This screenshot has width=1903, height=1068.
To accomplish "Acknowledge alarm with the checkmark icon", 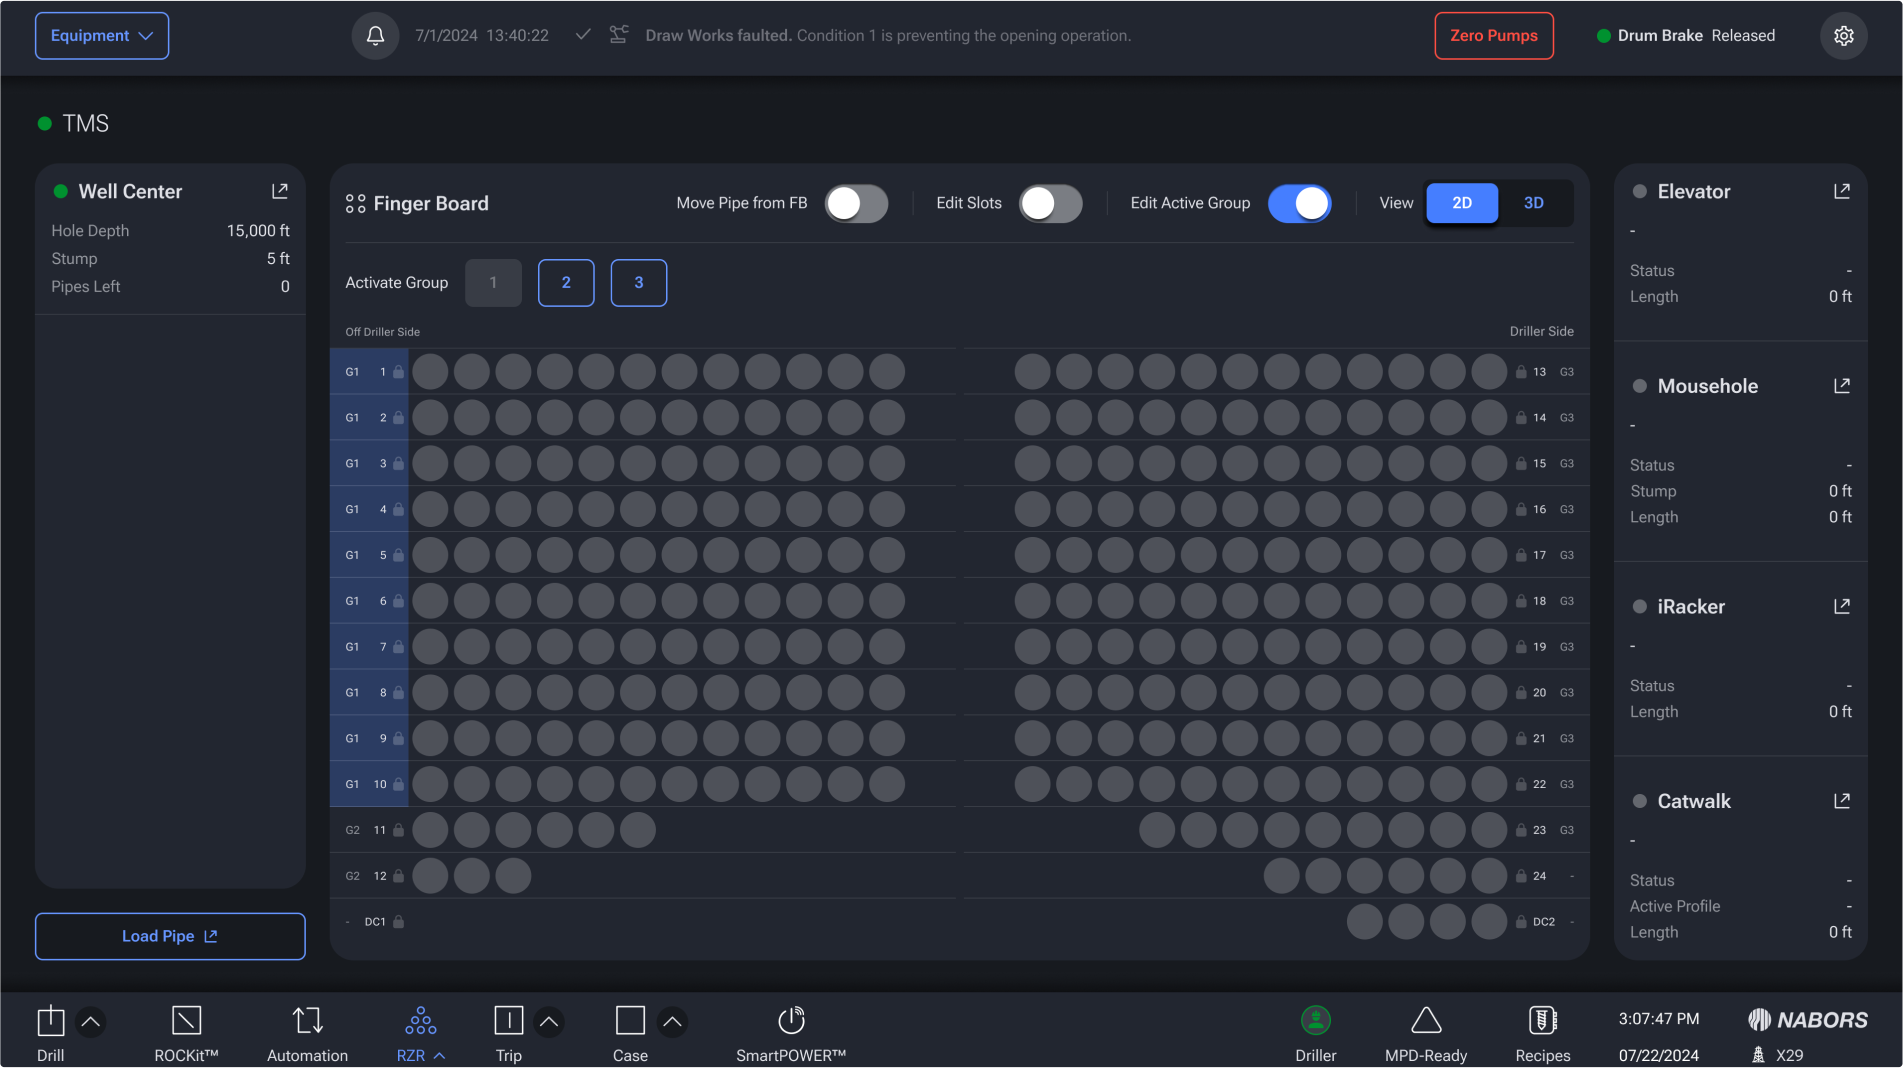I will click(583, 35).
